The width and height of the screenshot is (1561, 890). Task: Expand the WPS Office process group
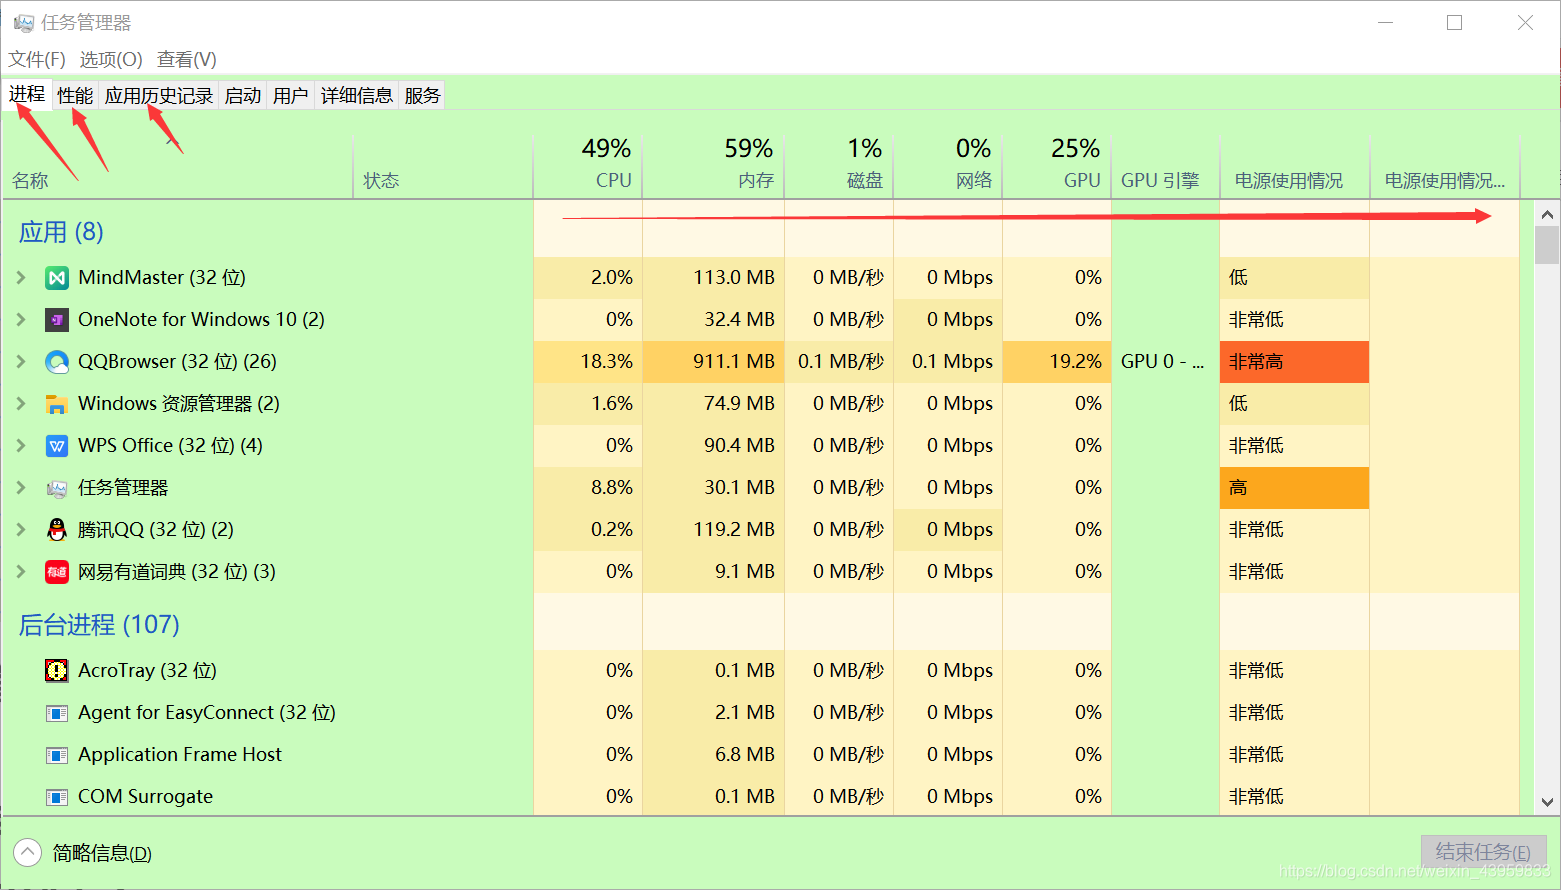coord(21,446)
